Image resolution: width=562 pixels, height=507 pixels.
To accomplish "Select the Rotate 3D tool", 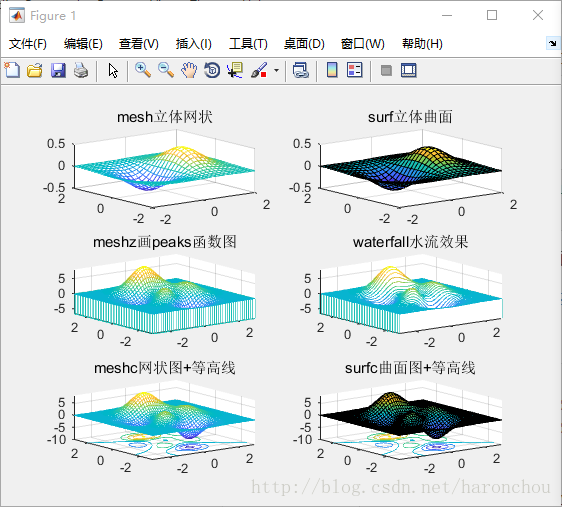I will (212, 70).
